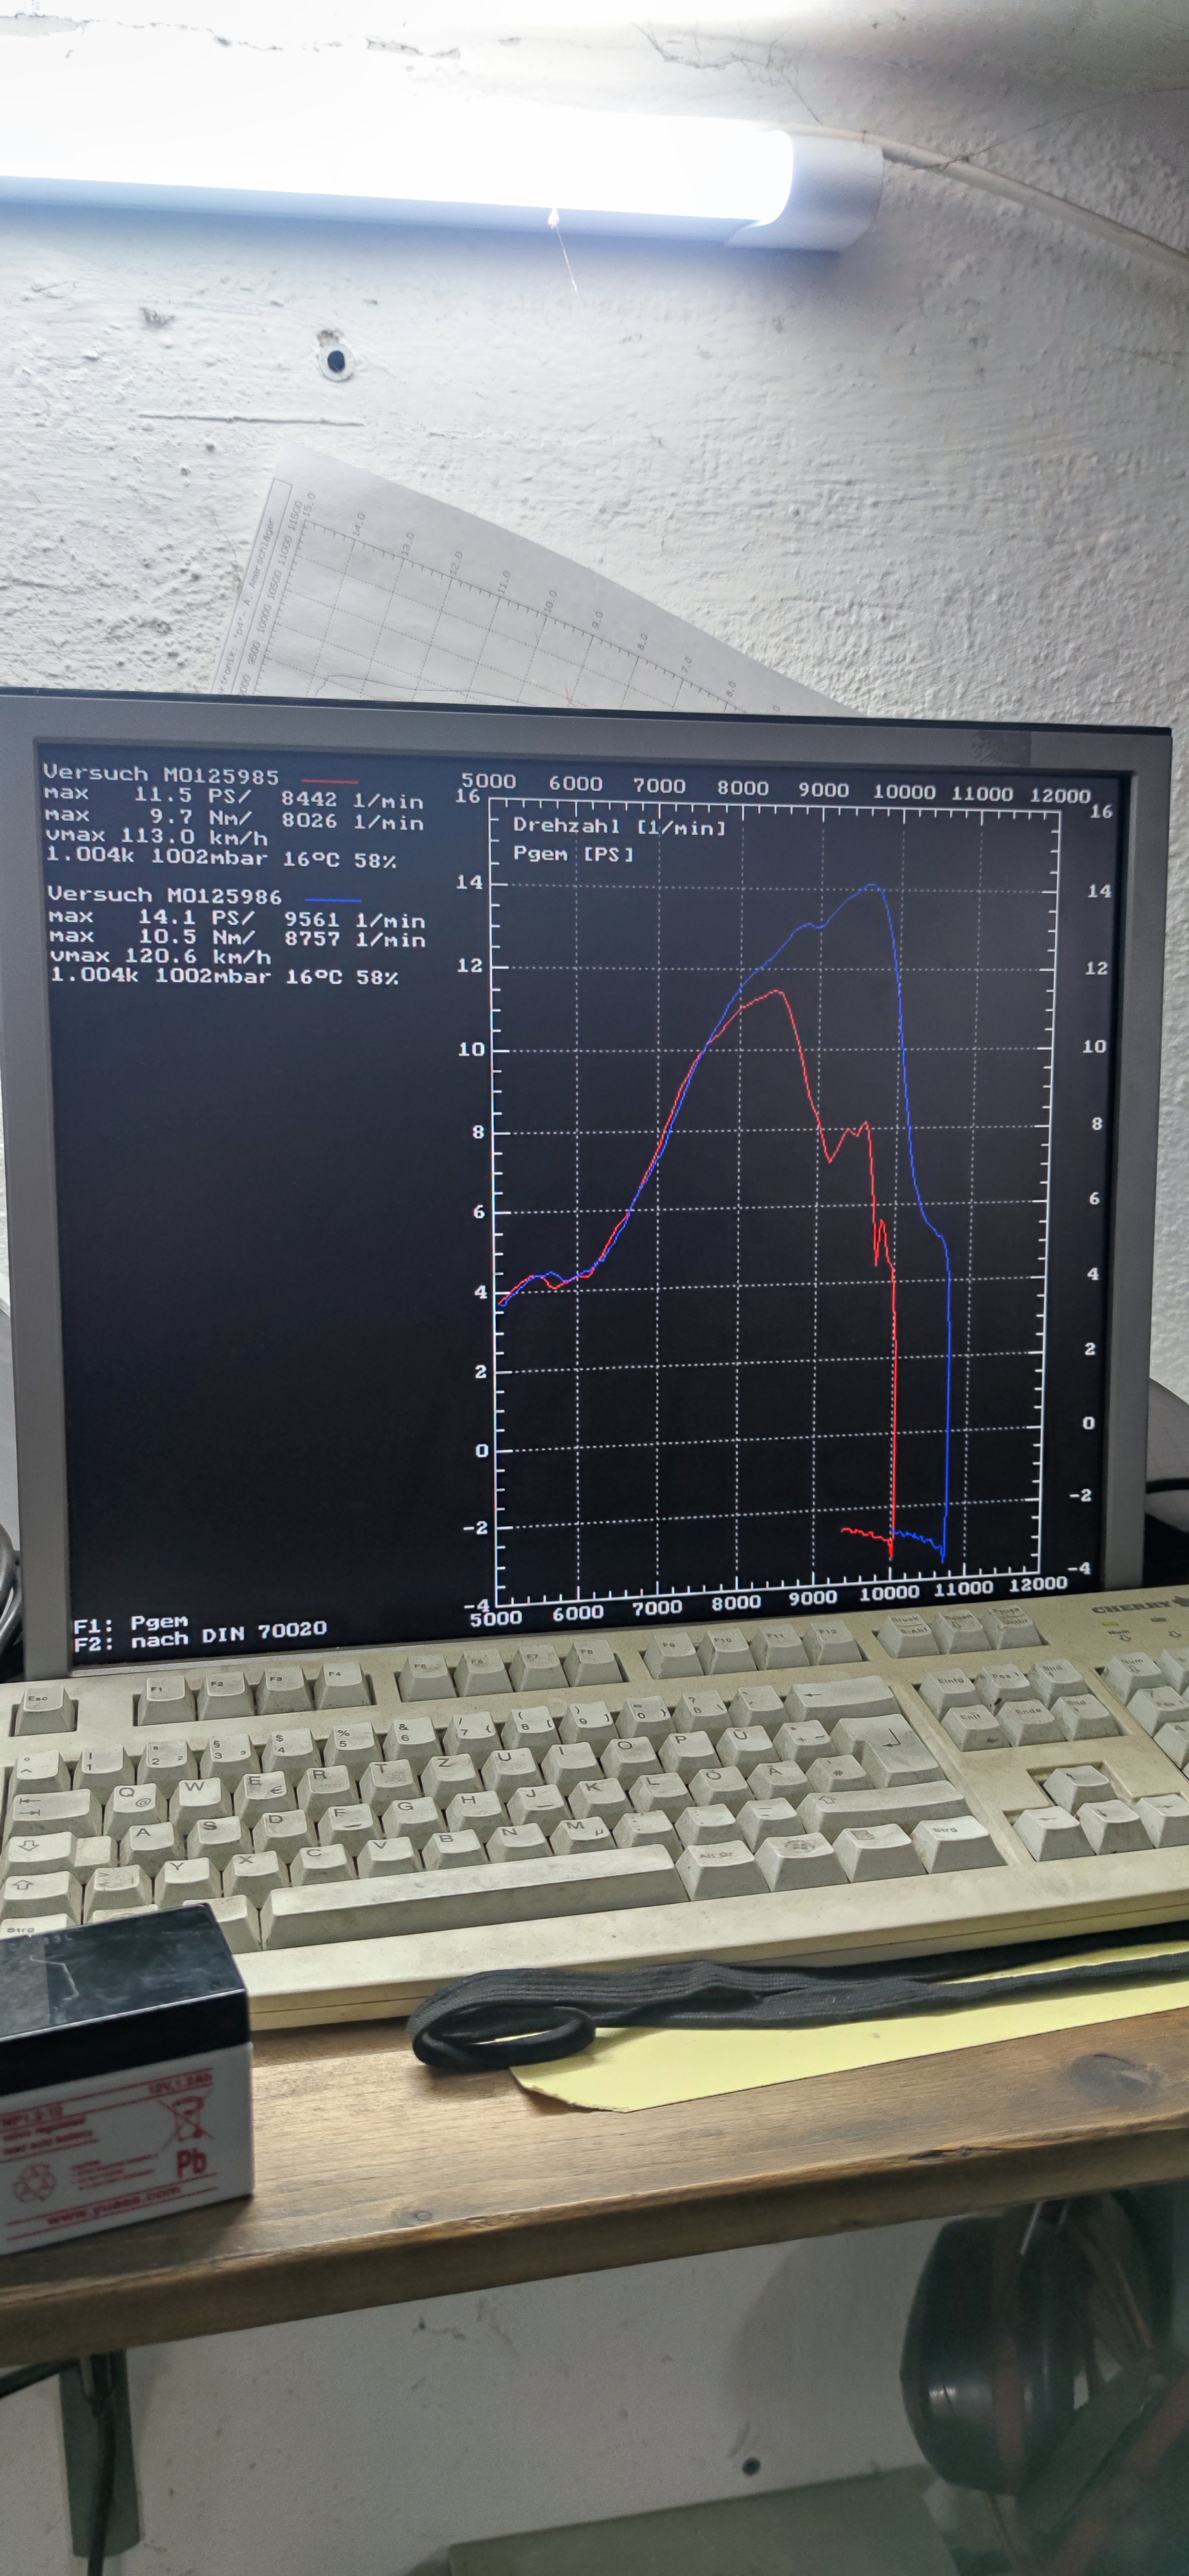Image resolution: width=1189 pixels, height=2576 pixels.
Task: Click the red legend line for M0125985
Action: [x=329, y=781]
